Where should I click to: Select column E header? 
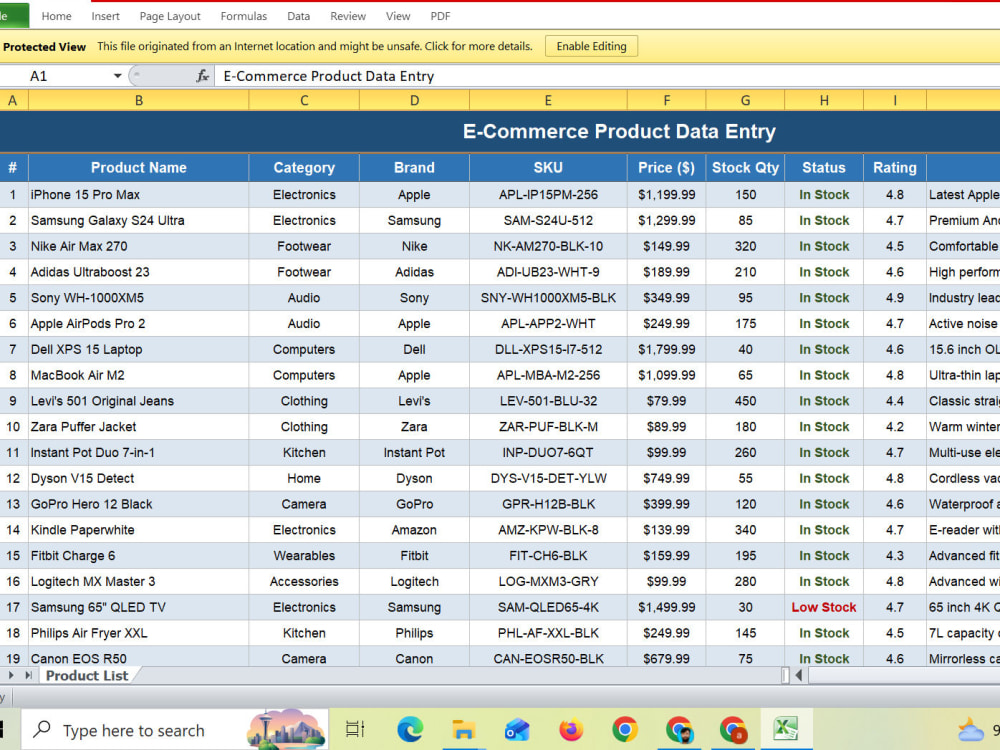pyautogui.click(x=548, y=100)
